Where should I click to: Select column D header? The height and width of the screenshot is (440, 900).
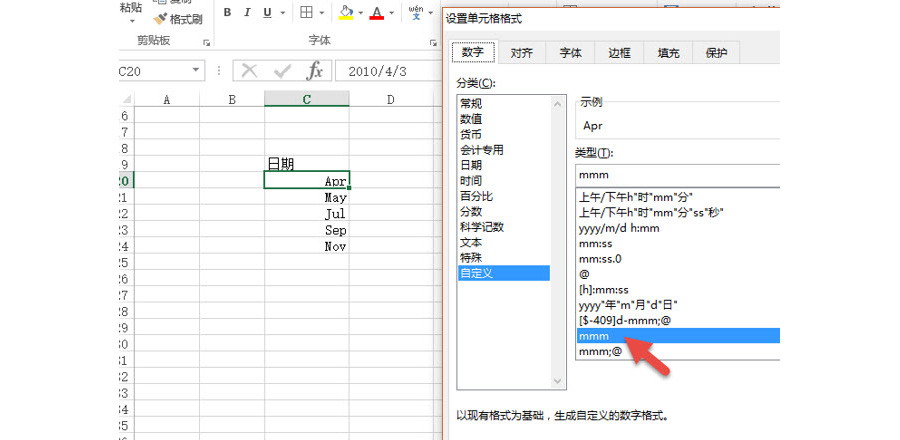click(391, 99)
